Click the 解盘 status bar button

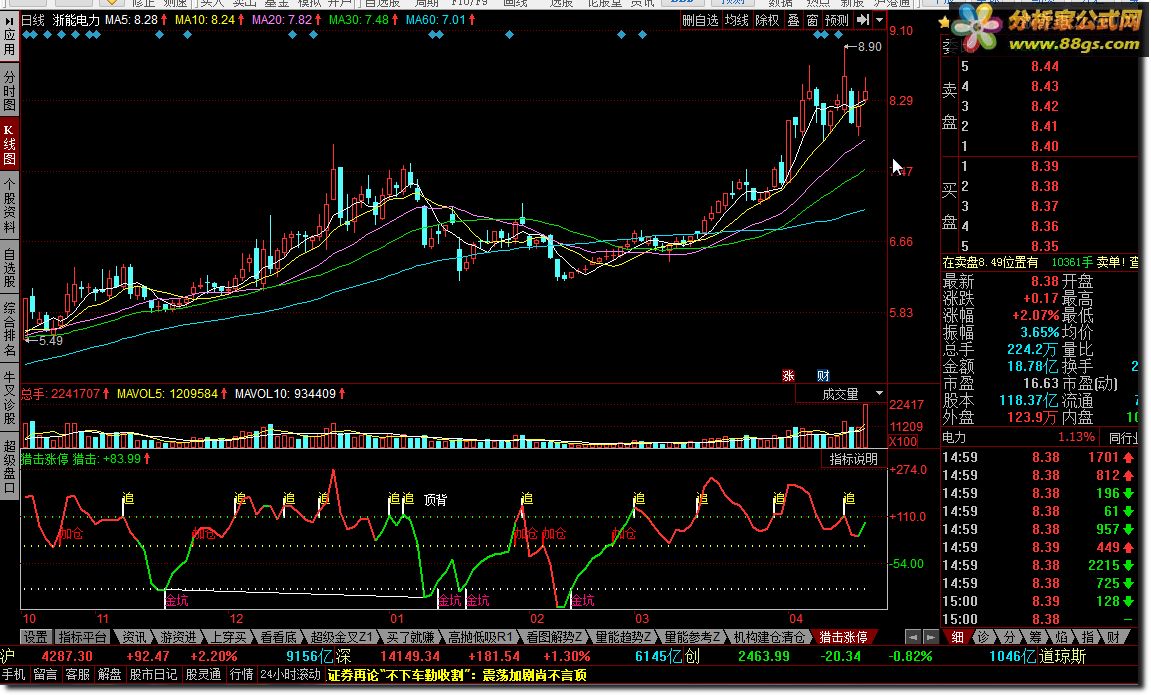(109, 674)
